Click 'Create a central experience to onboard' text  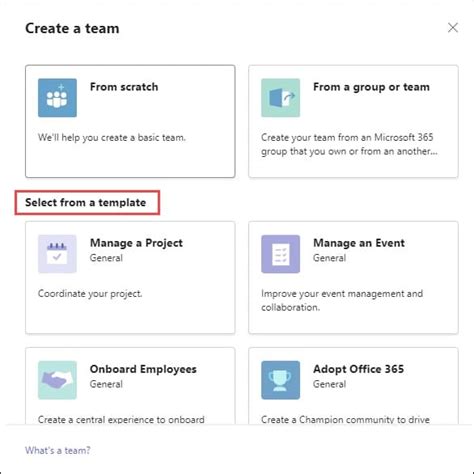[x=121, y=419]
